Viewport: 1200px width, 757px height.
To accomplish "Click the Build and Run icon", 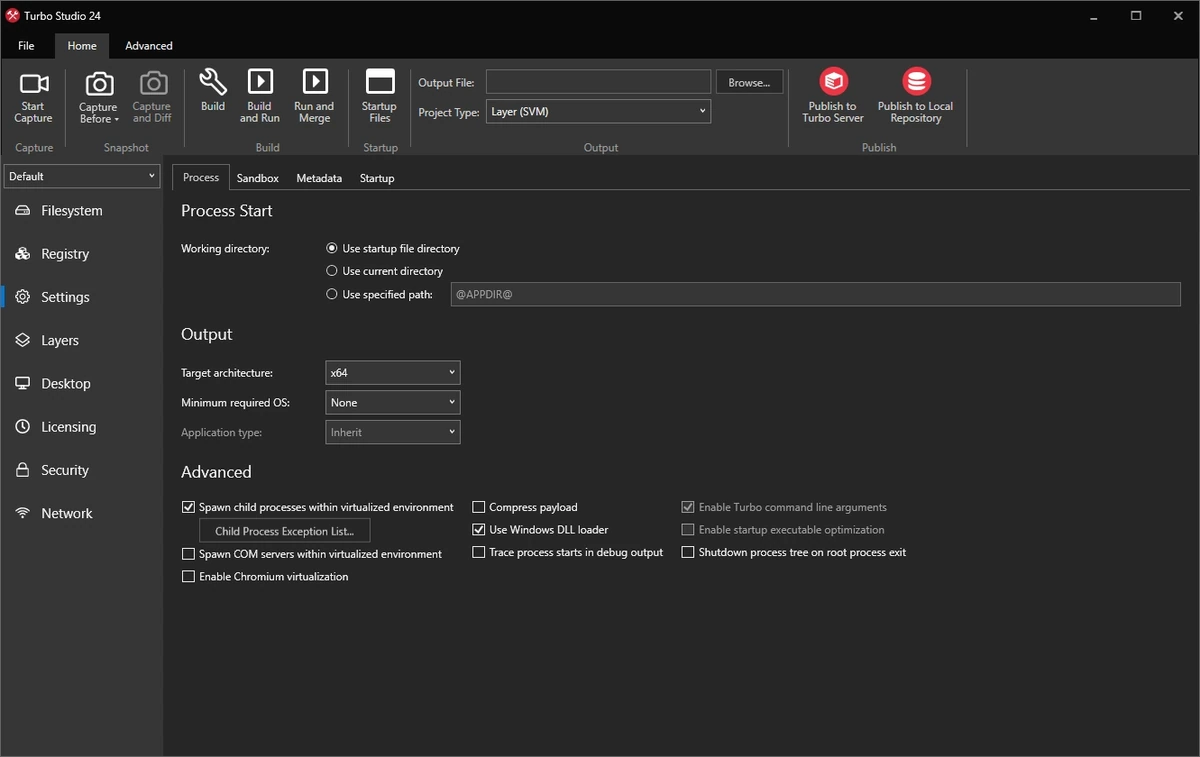I will [x=260, y=82].
